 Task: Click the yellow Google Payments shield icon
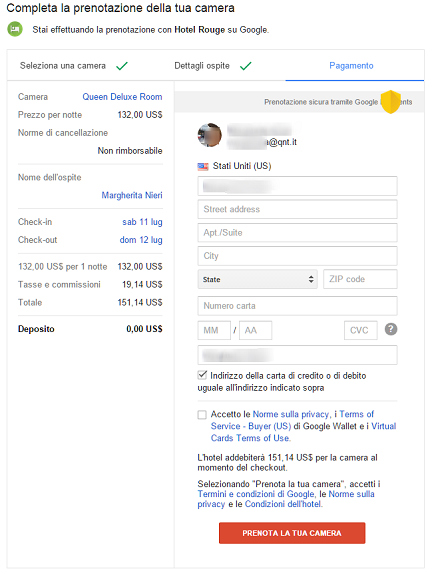[x=390, y=102]
